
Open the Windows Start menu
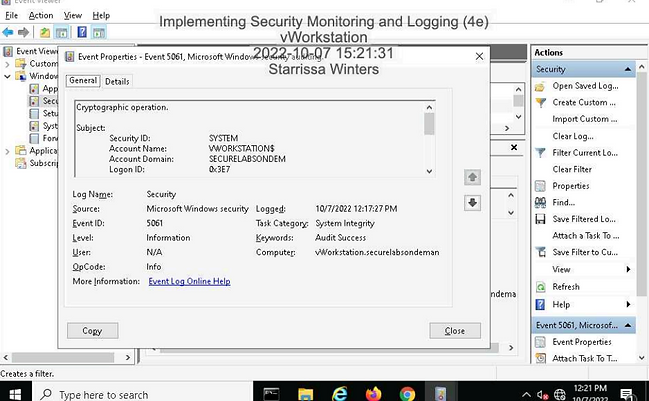[15, 394]
